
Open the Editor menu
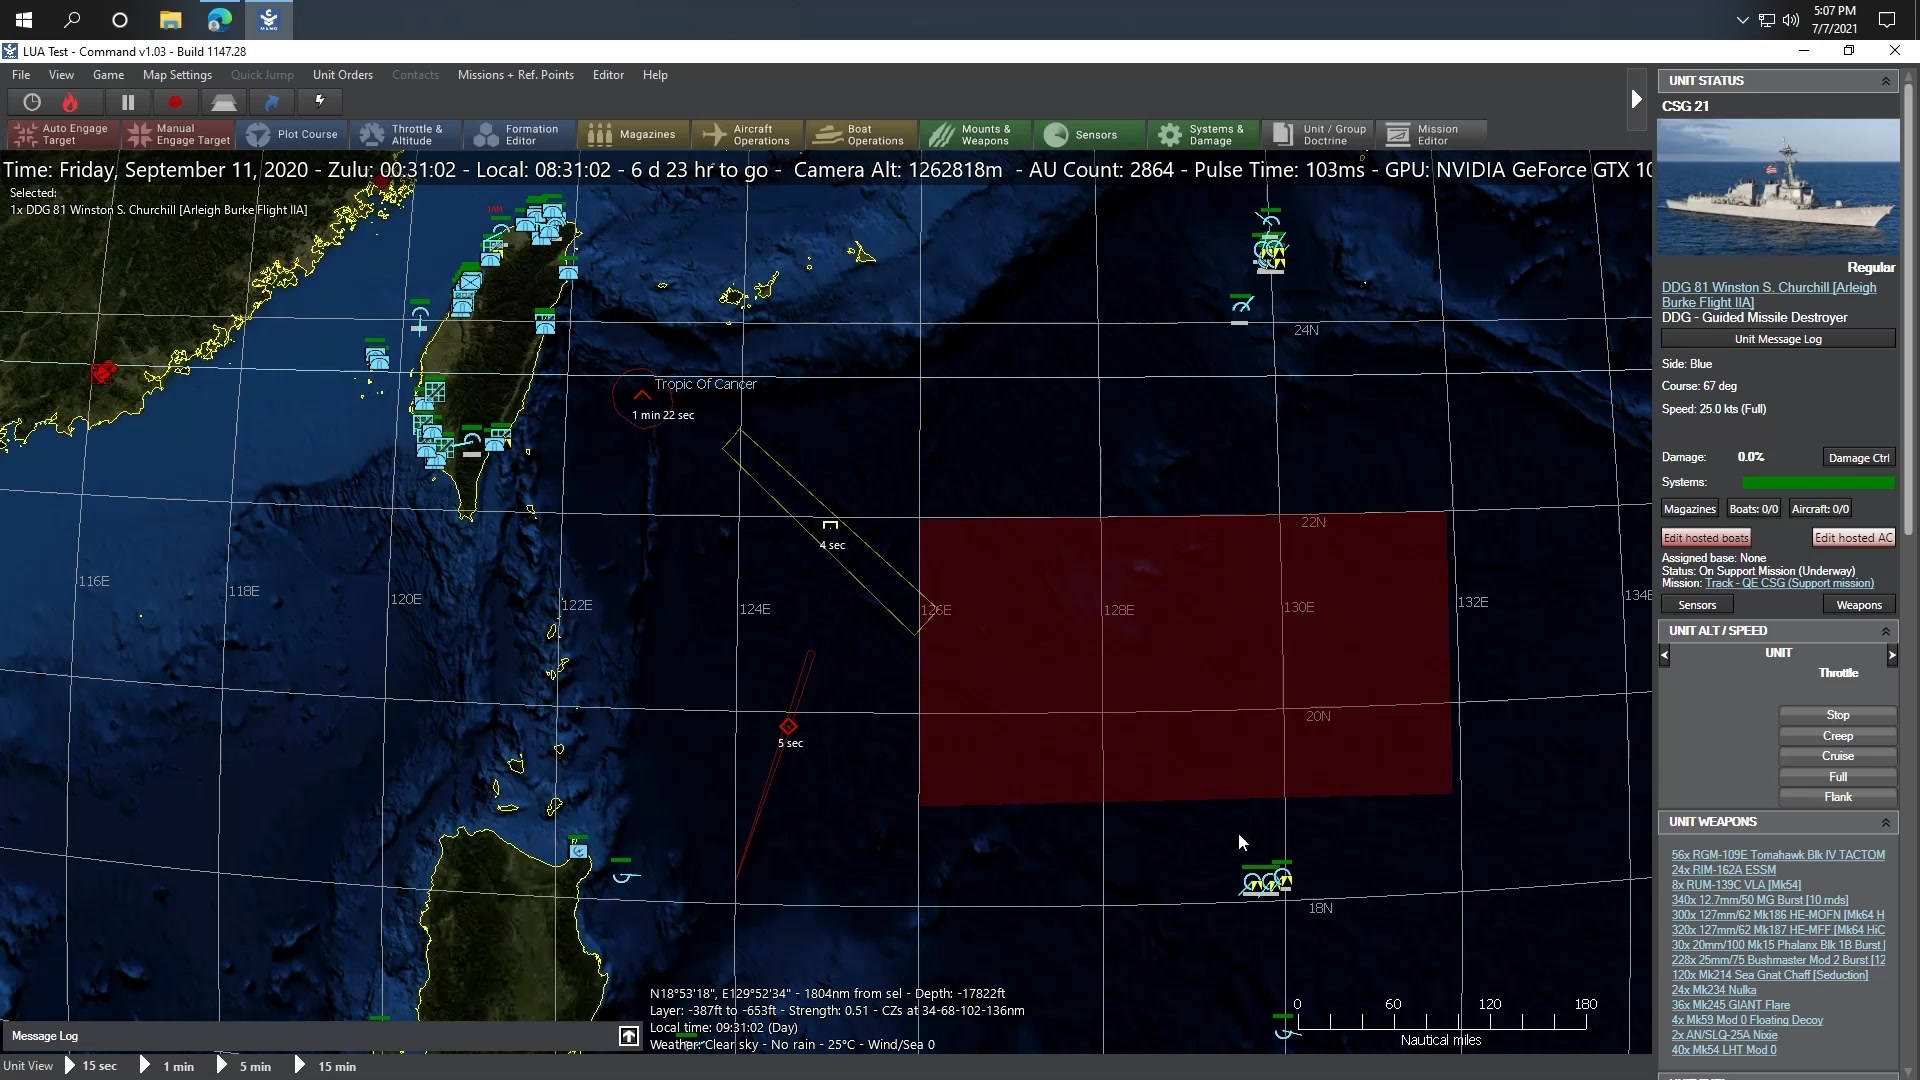click(x=608, y=75)
